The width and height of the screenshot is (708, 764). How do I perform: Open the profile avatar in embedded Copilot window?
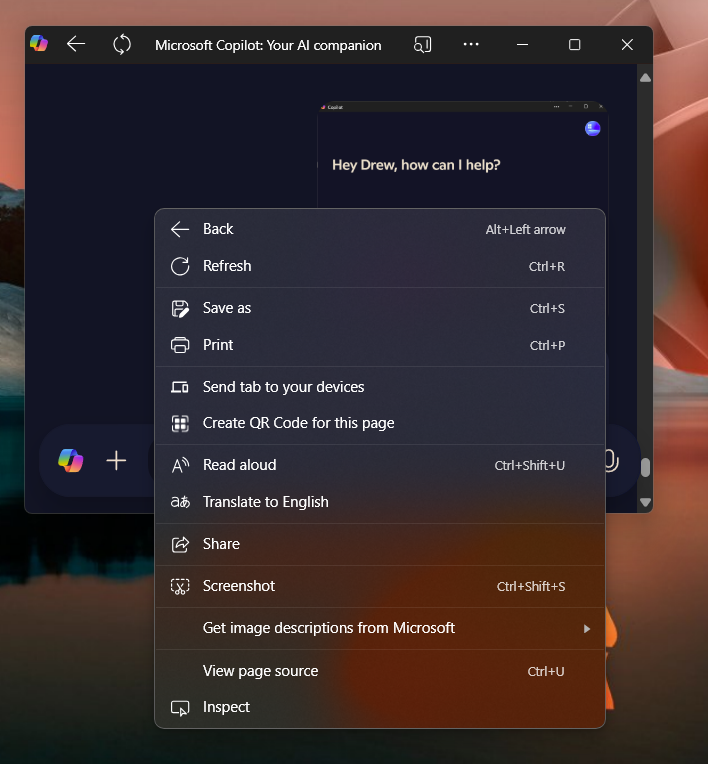click(593, 129)
